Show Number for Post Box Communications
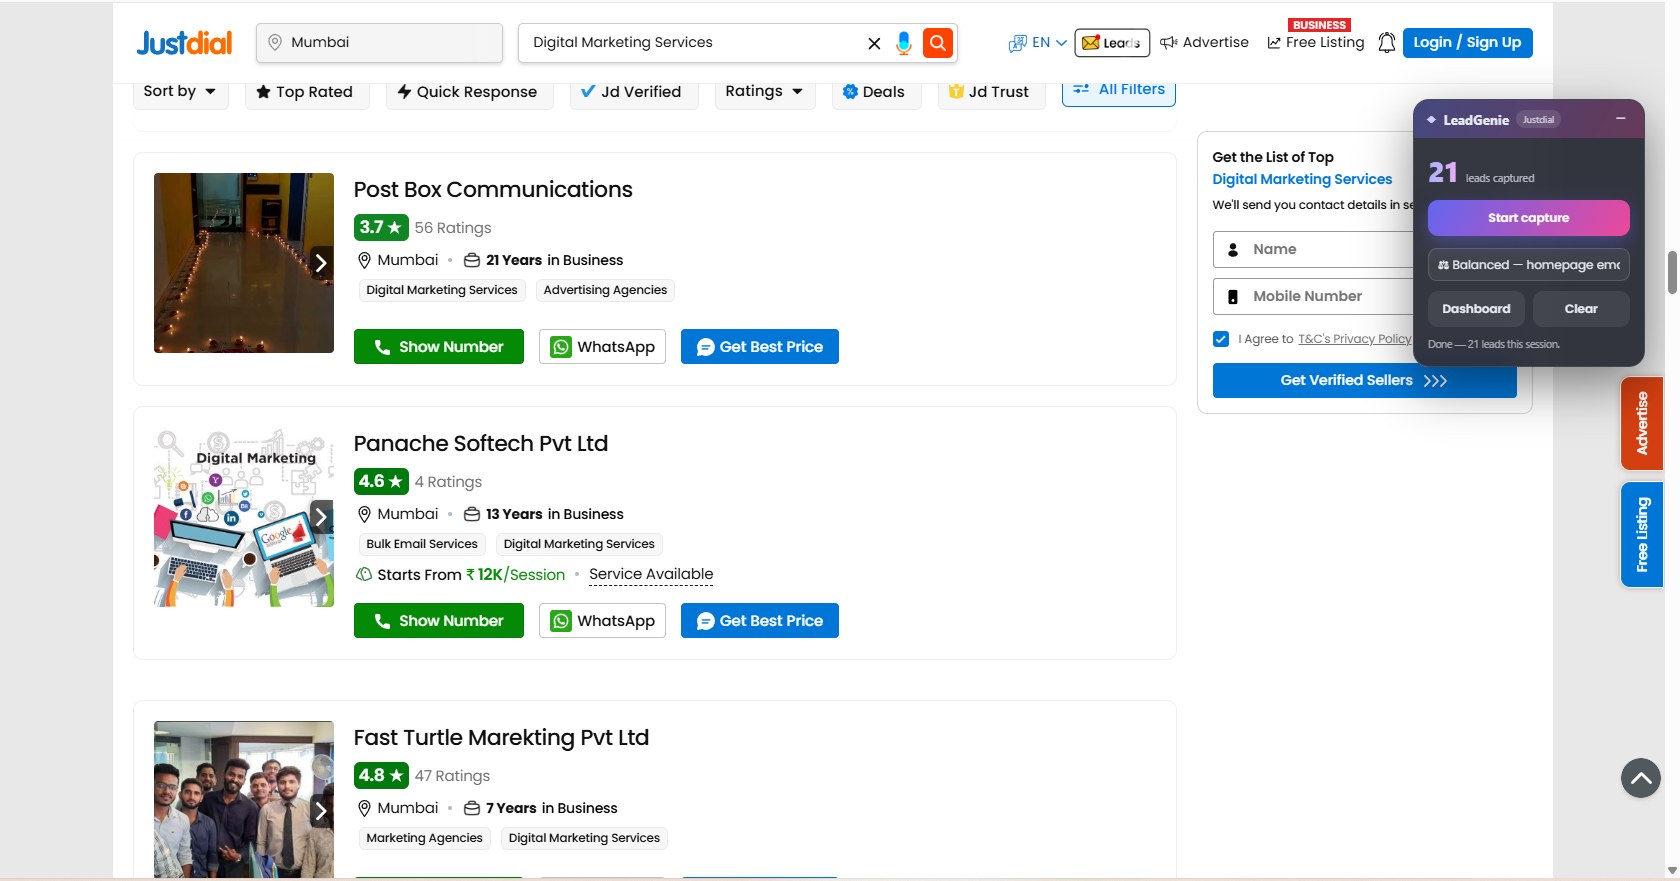Screen dimensions: 1680x881 click(x=439, y=347)
